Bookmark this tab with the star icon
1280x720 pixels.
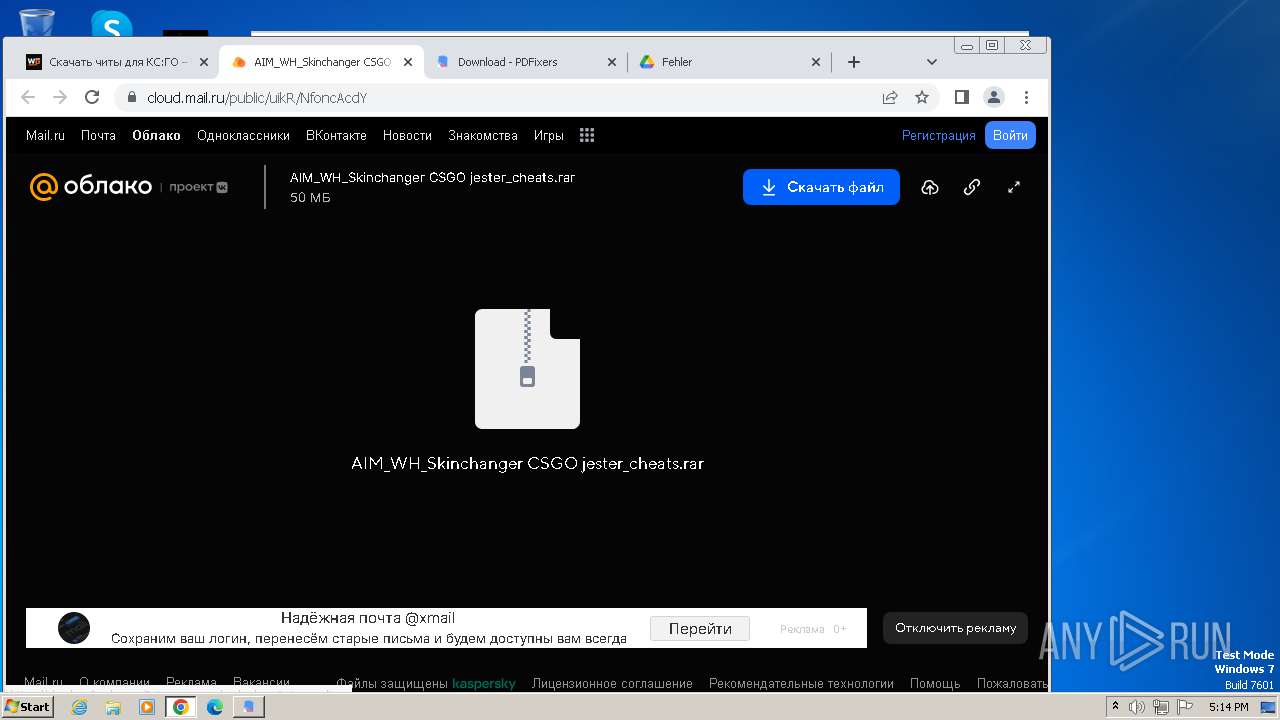pyautogui.click(x=922, y=97)
